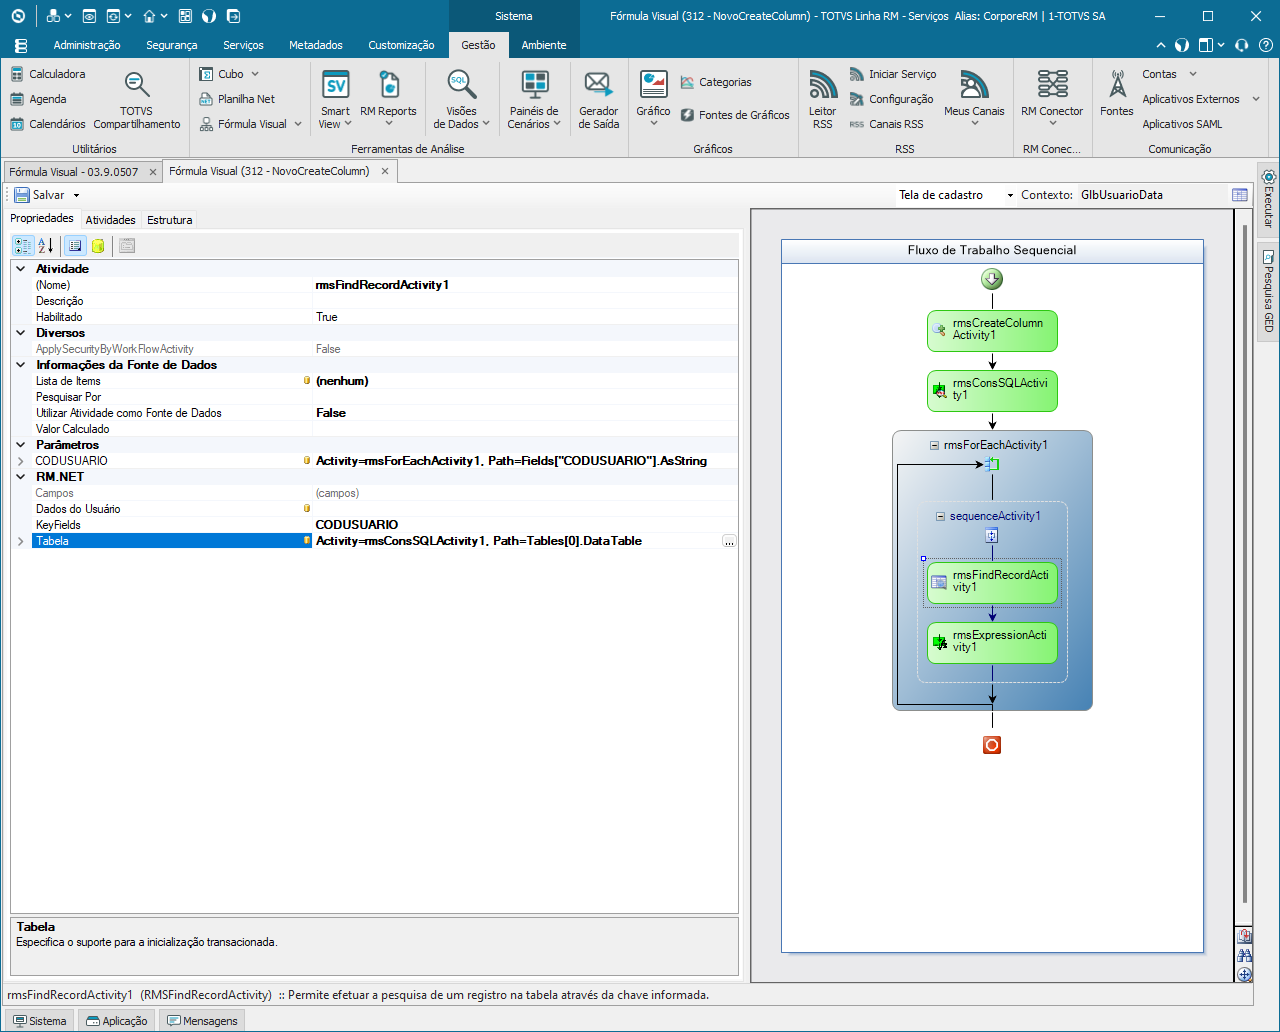The width and height of the screenshot is (1280, 1032).
Task: Open Meus Canais
Action: pyautogui.click(x=974, y=100)
